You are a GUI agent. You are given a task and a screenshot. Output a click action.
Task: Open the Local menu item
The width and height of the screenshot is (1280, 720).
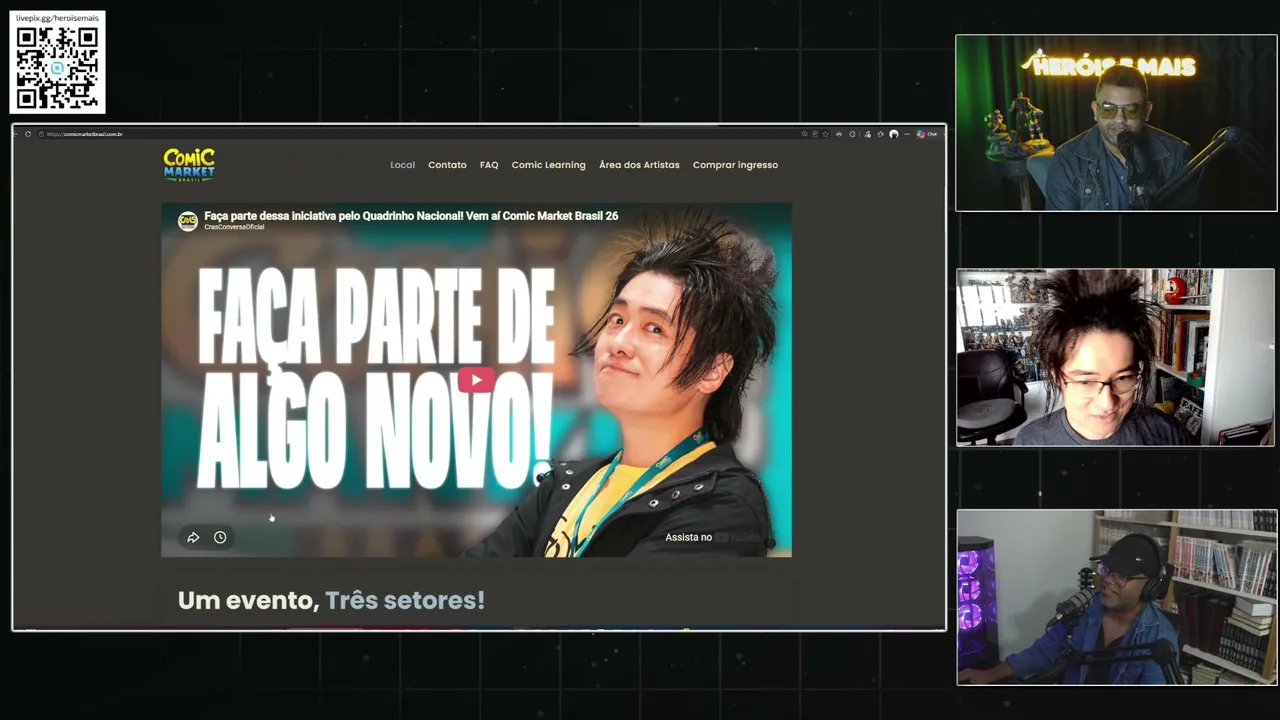(402, 165)
